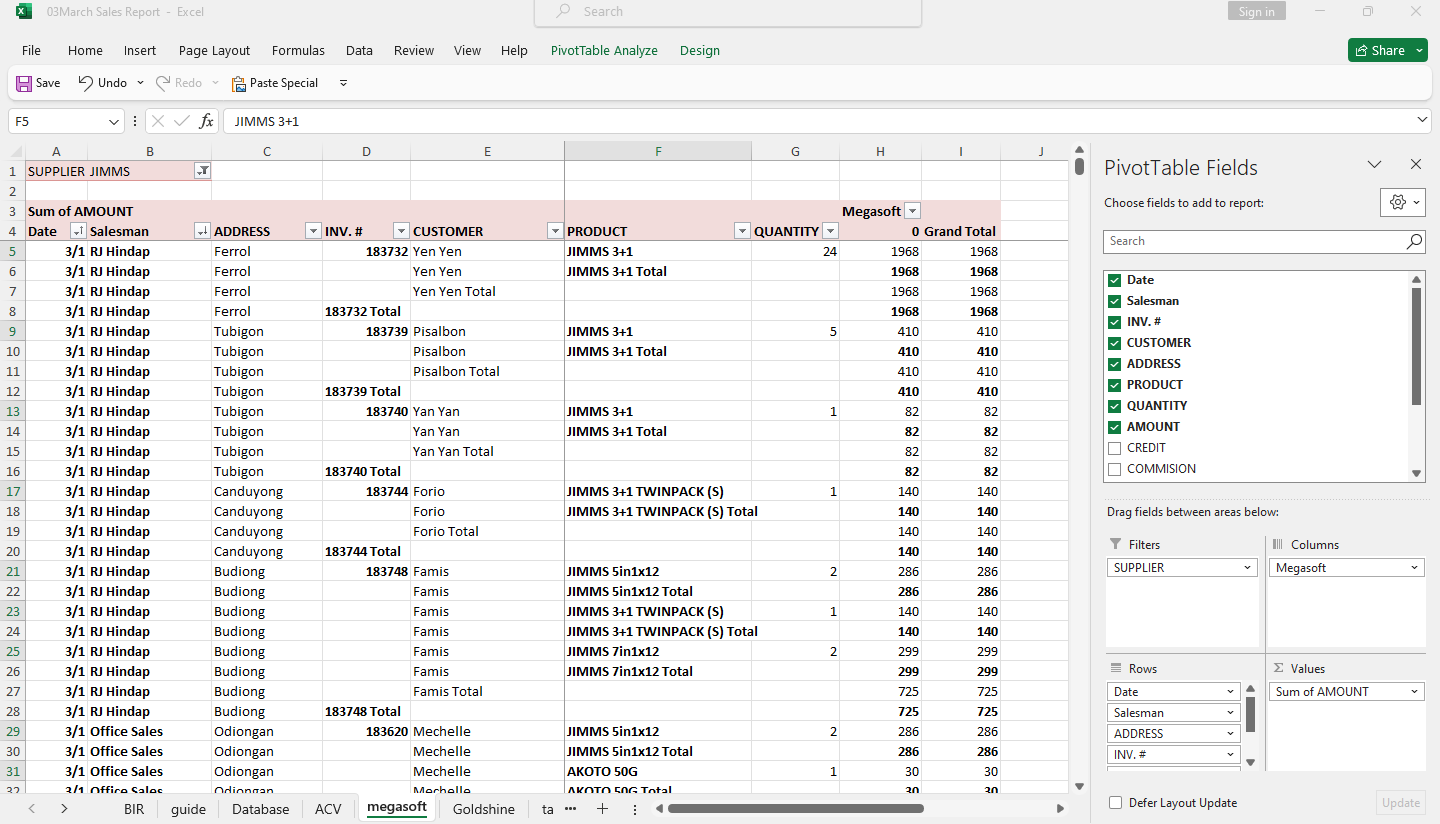This screenshot has width=1440, height=824.
Task: Click the sheet's vertical scroll down arrow
Action: point(1079,787)
